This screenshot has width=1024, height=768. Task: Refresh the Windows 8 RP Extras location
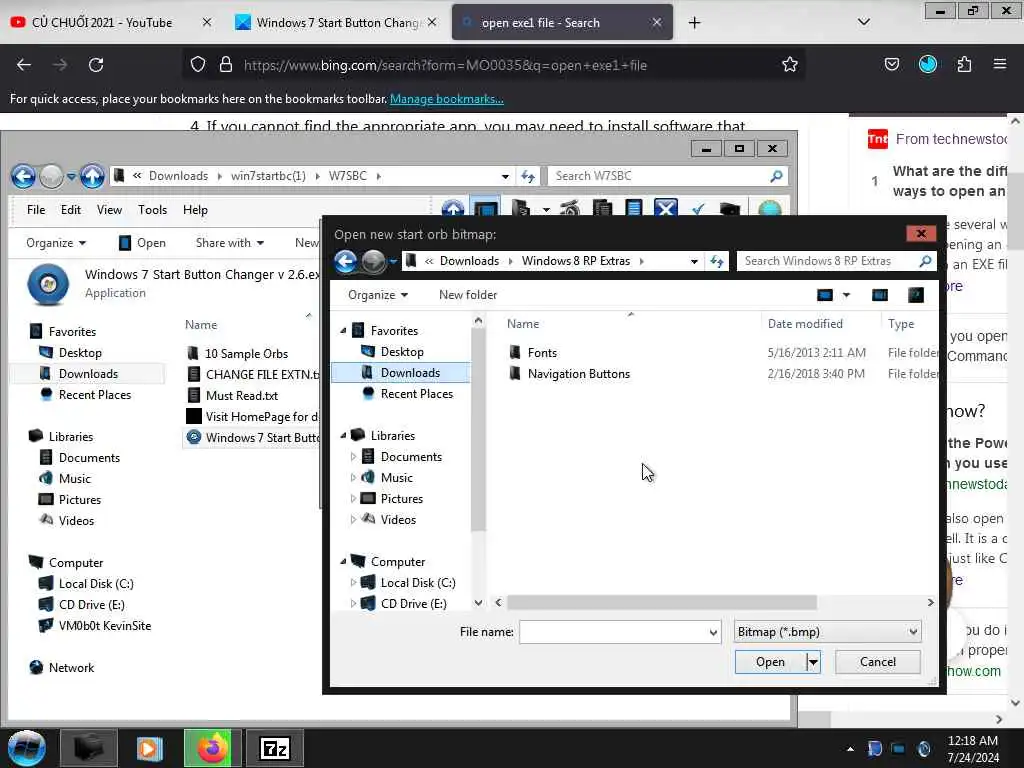pyautogui.click(x=717, y=261)
